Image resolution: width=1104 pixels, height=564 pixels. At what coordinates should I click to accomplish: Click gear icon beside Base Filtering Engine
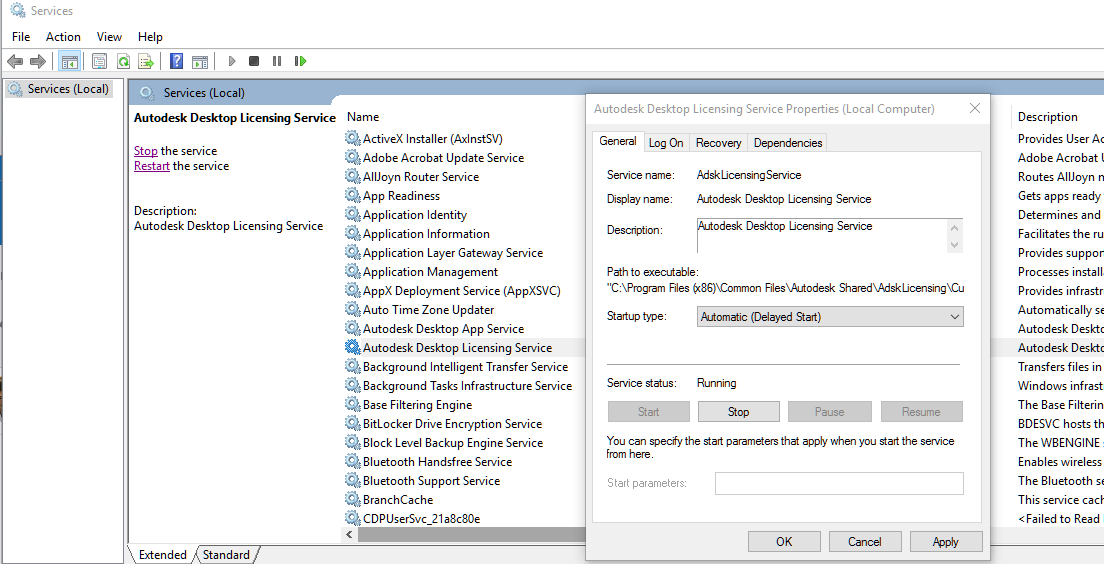click(x=352, y=405)
